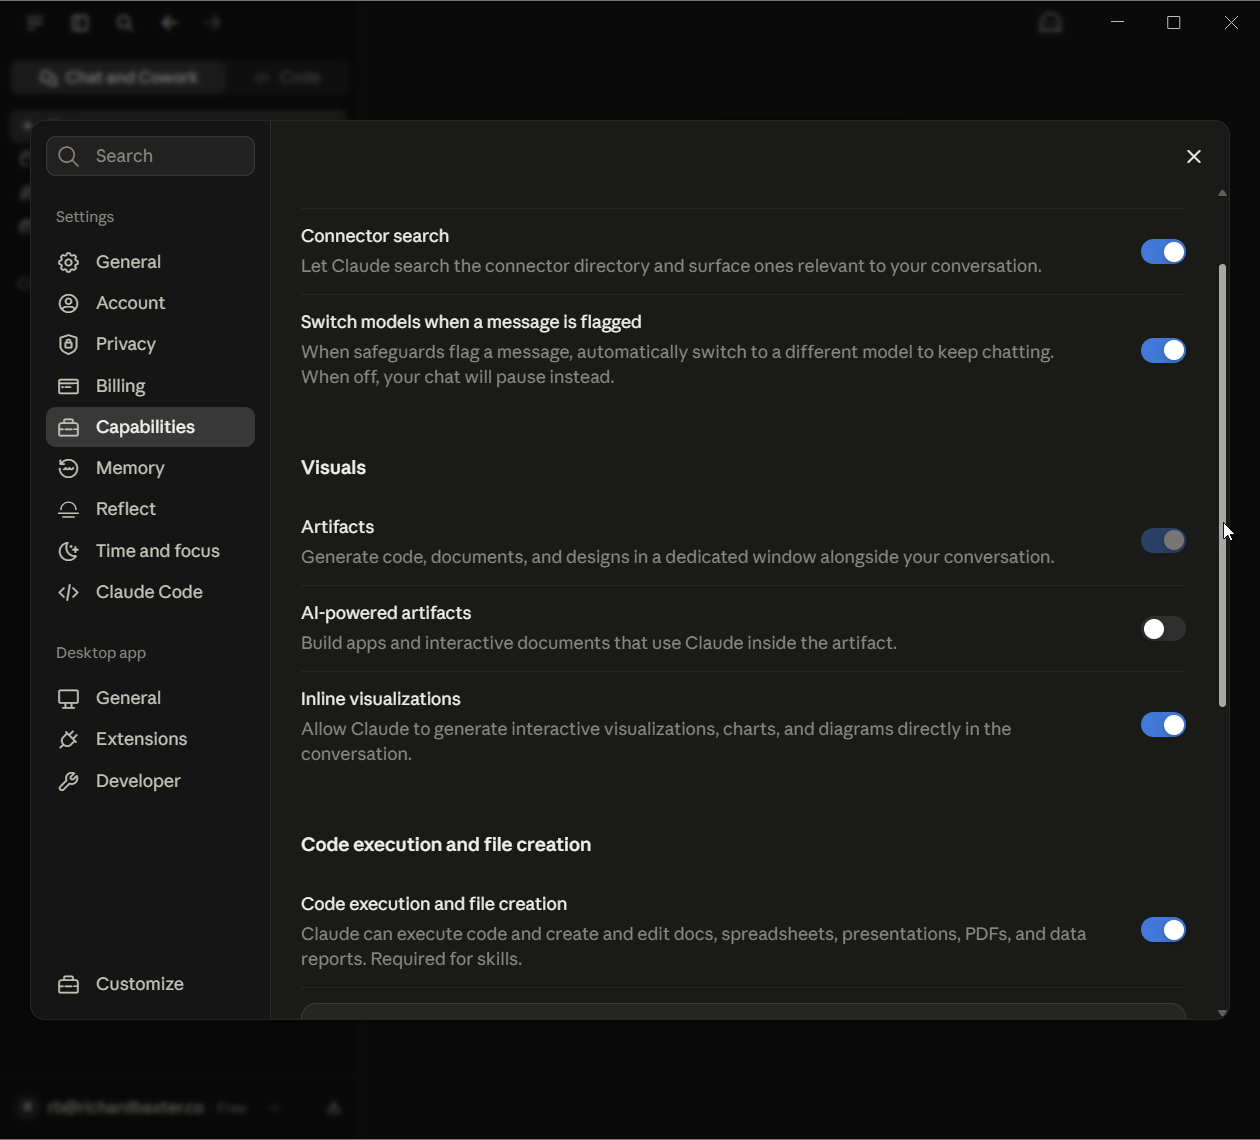Turn off Code execution and file creation switch
1260x1140 pixels.
pyautogui.click(x=1163, y=929)
